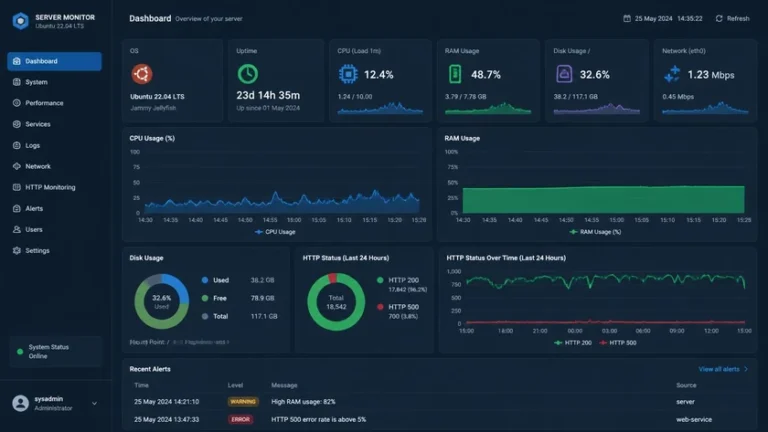Click the Performance gauge icon
This screenshot has height=432, width=768.
click(x=17, y=103)
